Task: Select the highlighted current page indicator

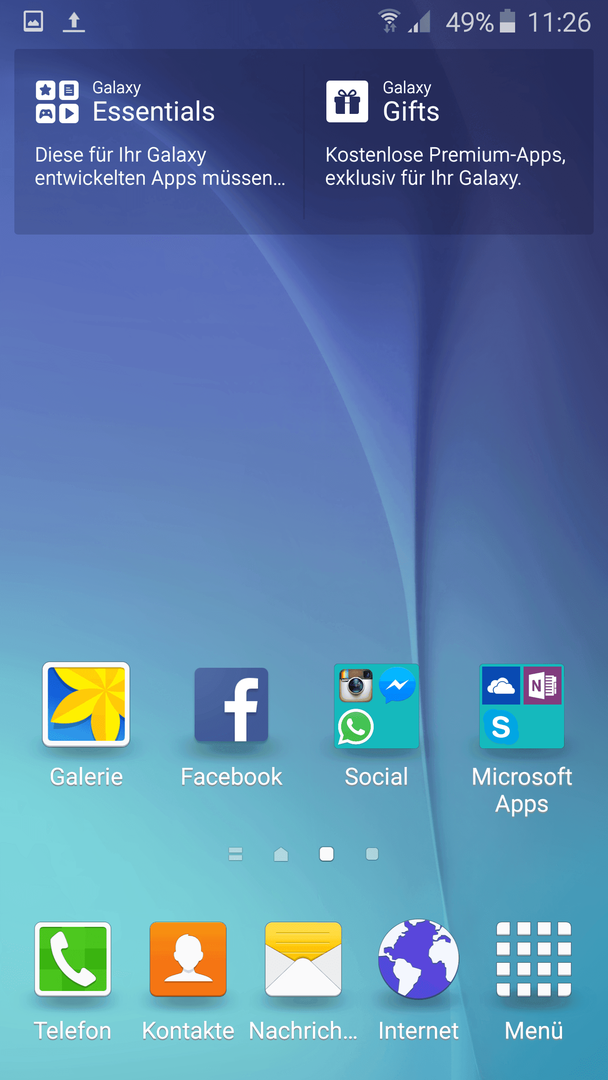Action: [326, 854]
